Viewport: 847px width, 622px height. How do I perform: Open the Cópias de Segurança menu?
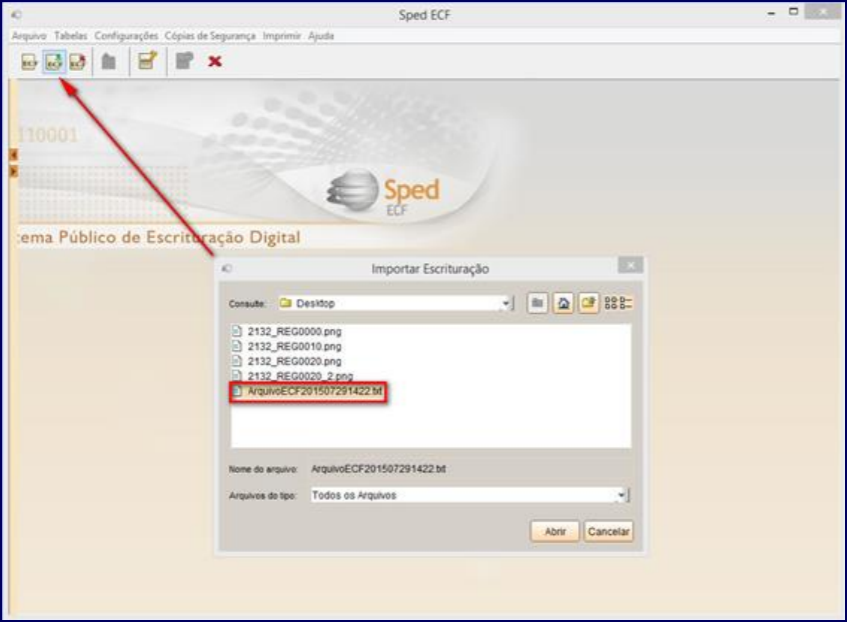click(210, 36)
